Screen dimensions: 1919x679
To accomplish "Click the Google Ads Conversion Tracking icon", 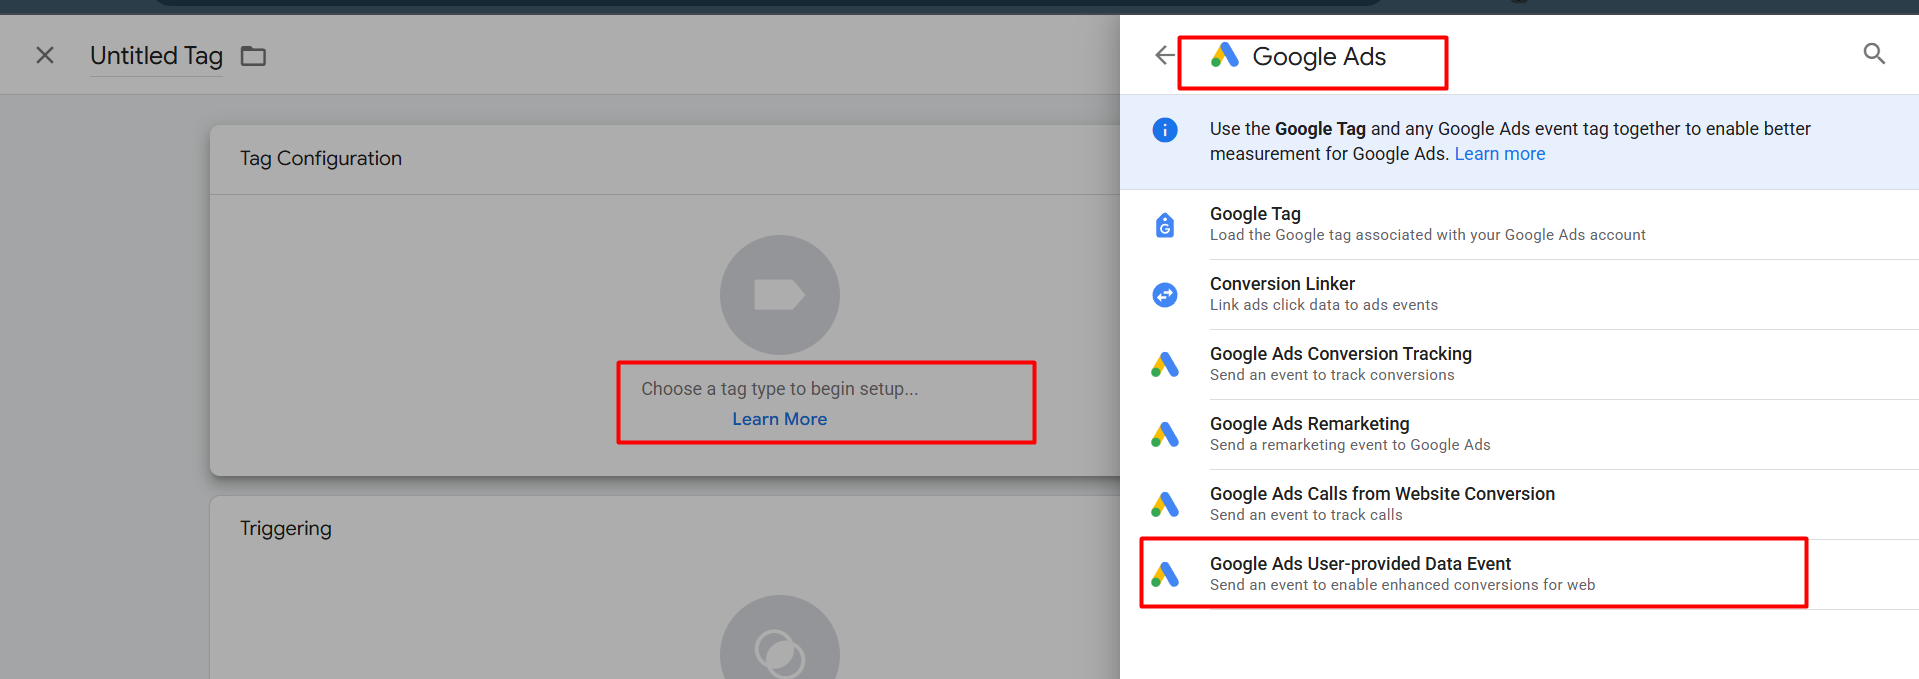I will (x=1165, y=365).
